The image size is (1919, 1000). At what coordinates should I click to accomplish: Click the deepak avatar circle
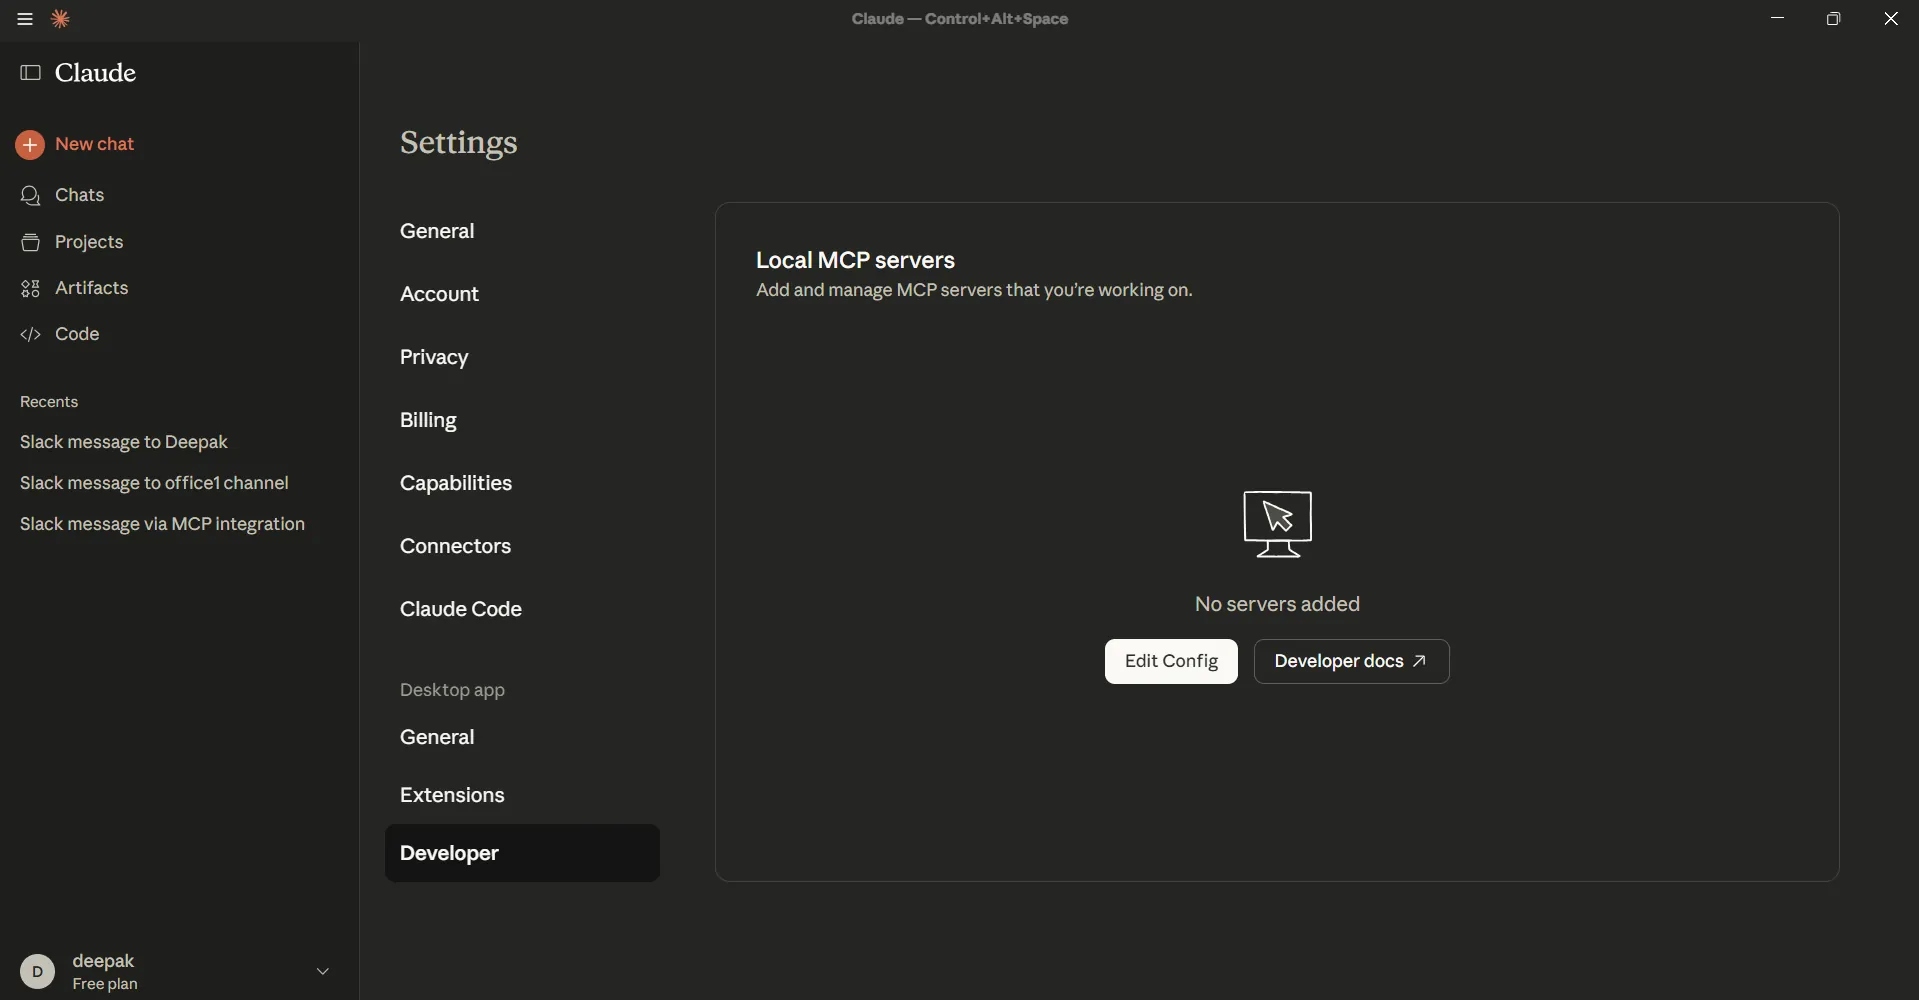point(38,972)
